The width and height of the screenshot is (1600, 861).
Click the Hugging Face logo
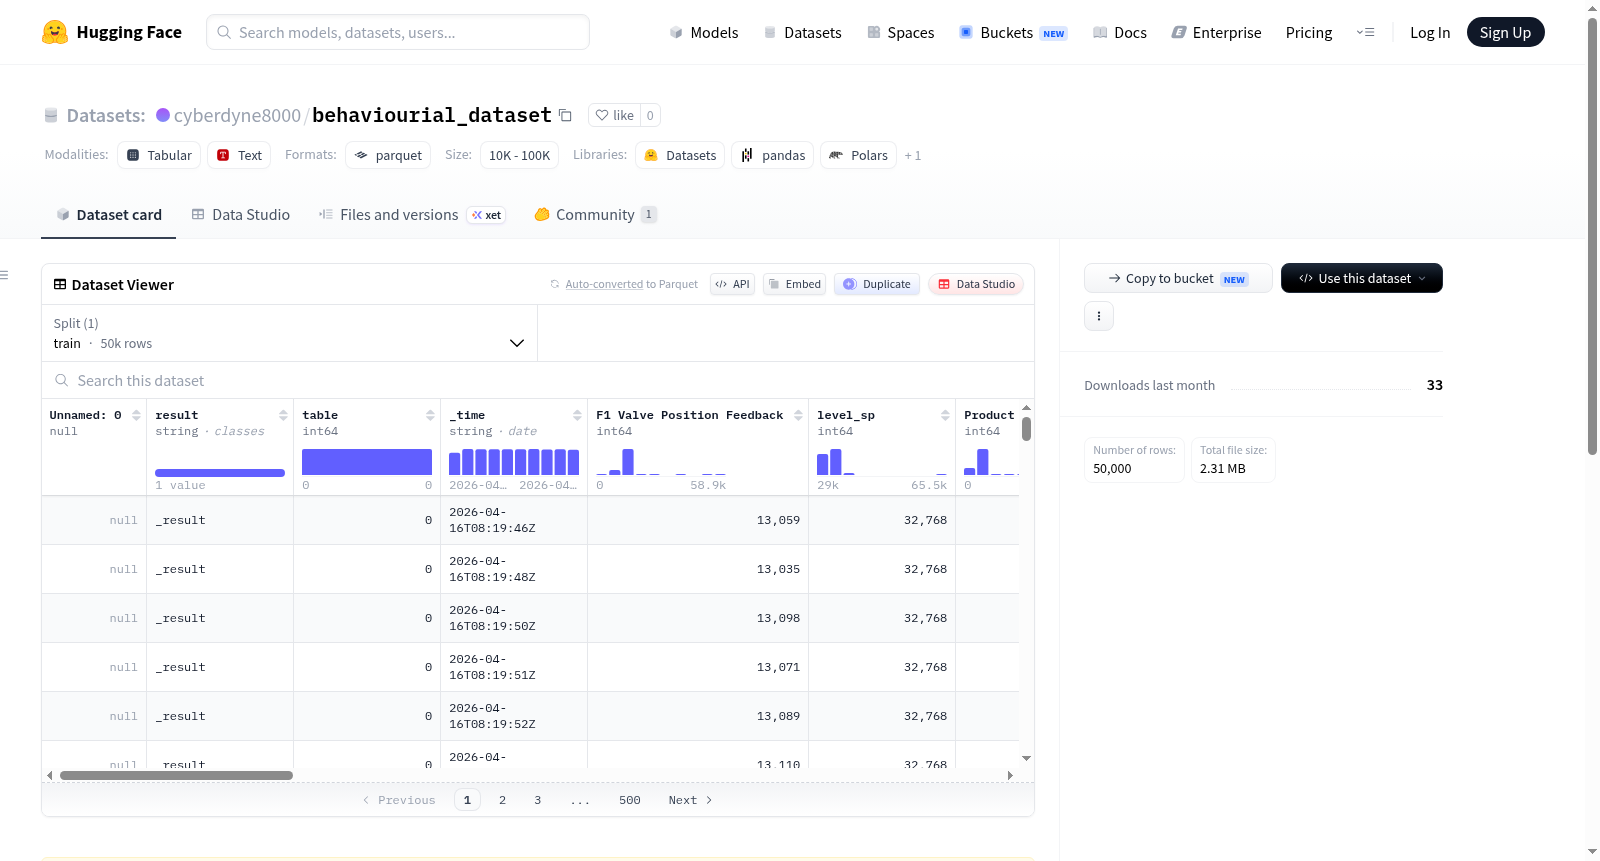tap(112, 32)
